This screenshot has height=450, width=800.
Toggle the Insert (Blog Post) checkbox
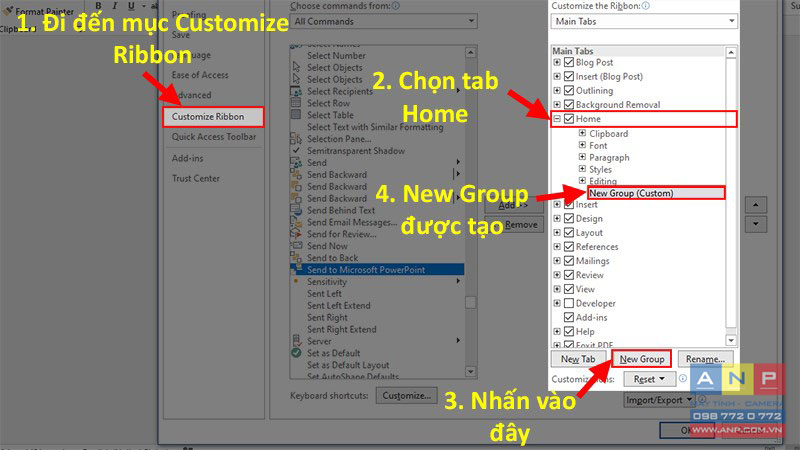(569, 77)
